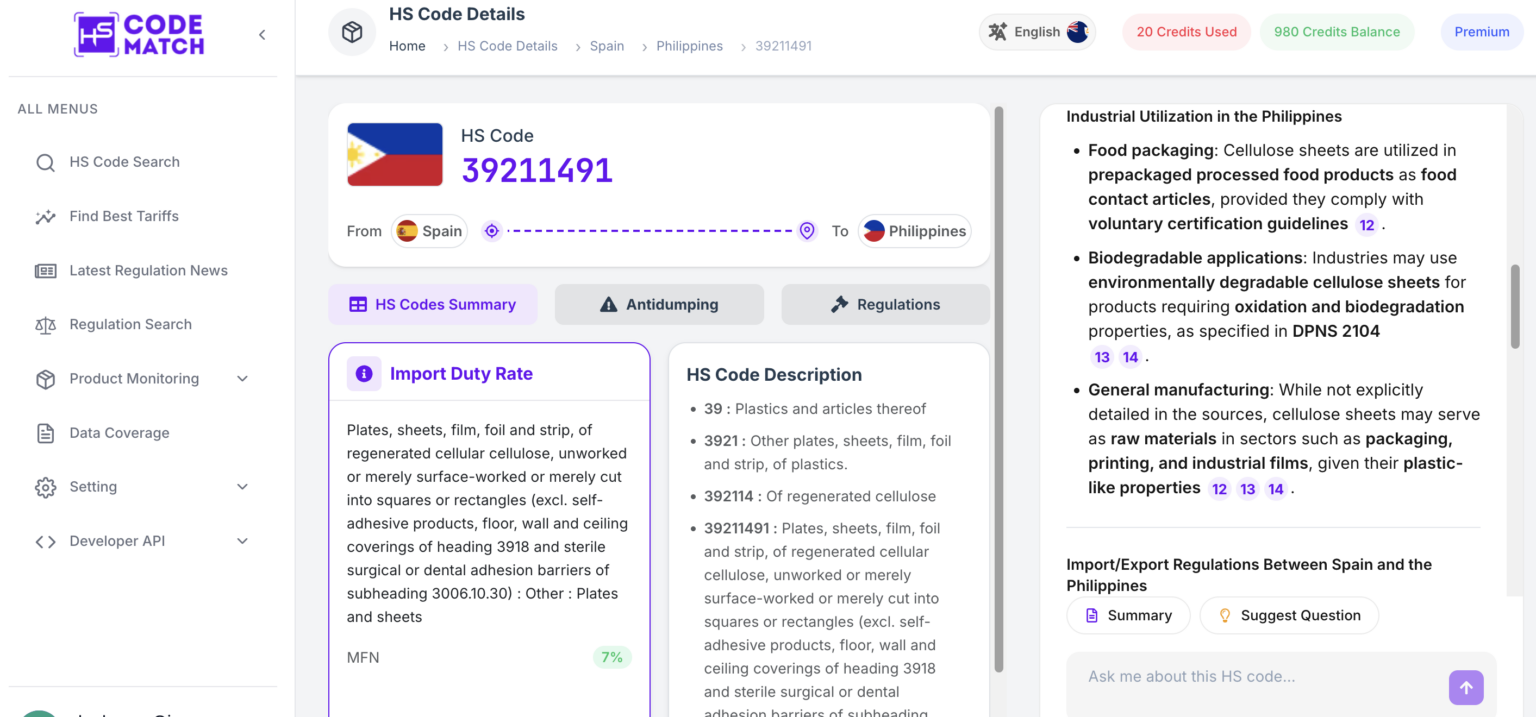
Task: Open citation 12 after voluntary certification guidelines
Action: click(1366, 225)
